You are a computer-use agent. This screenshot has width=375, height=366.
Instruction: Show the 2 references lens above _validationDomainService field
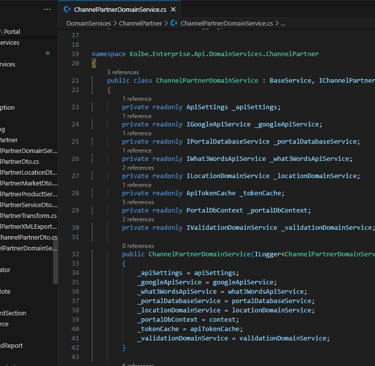(x=138, y=219)
